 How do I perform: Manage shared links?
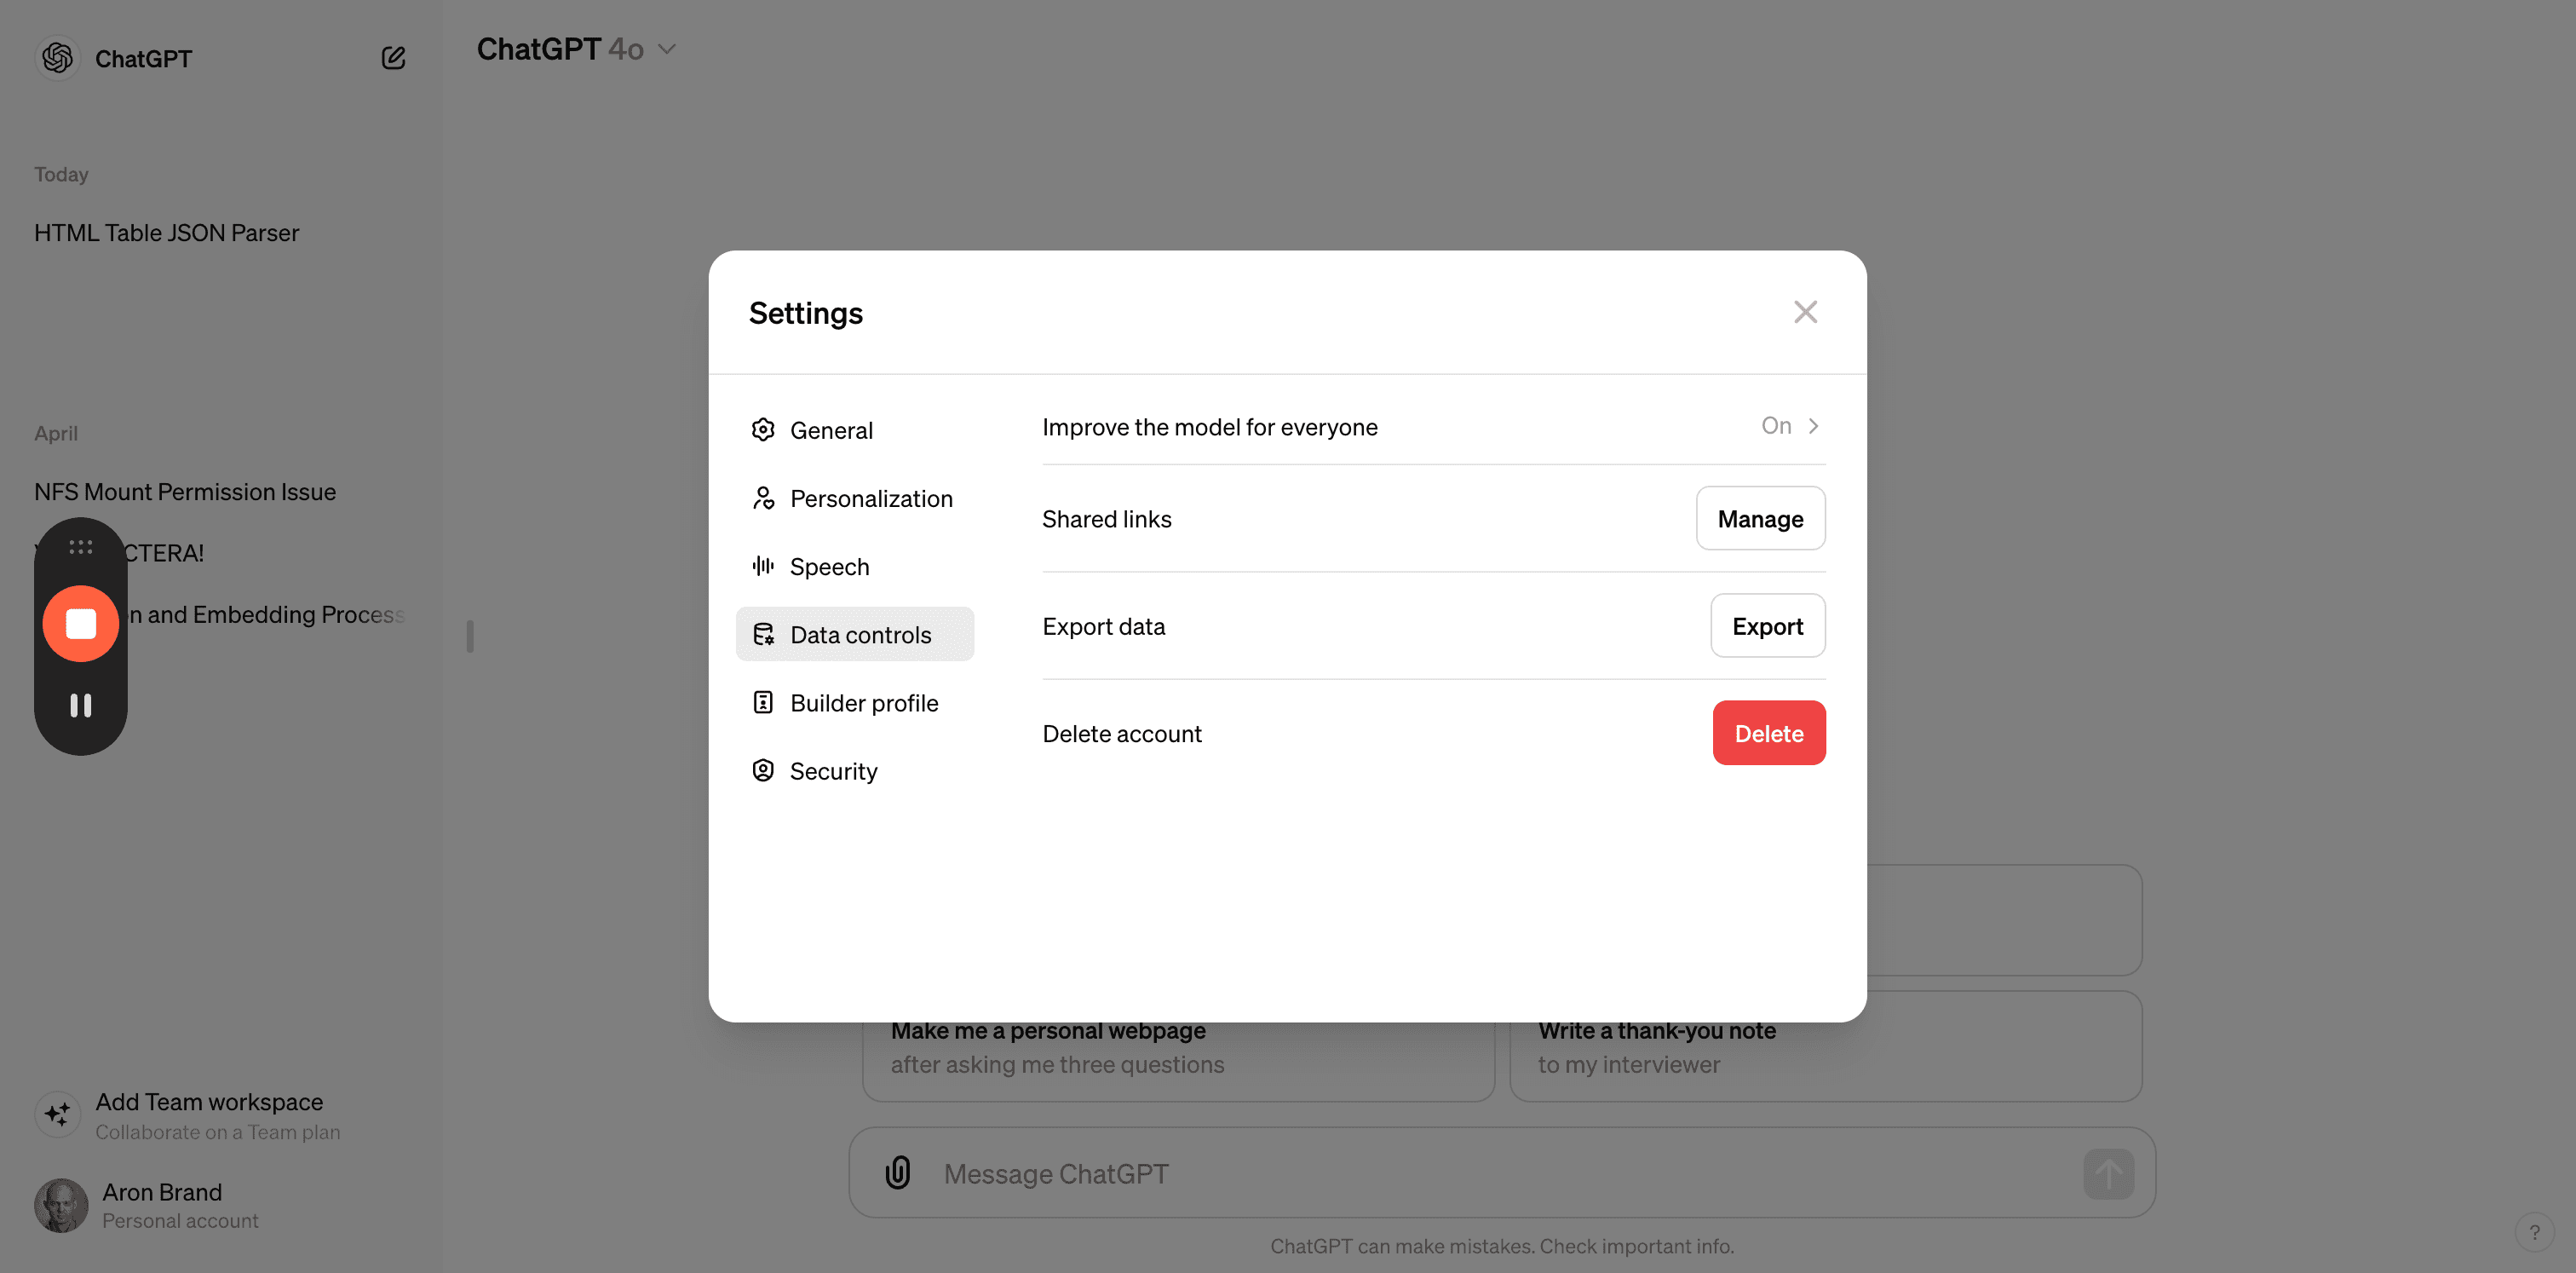click(x=1760, y=518)
